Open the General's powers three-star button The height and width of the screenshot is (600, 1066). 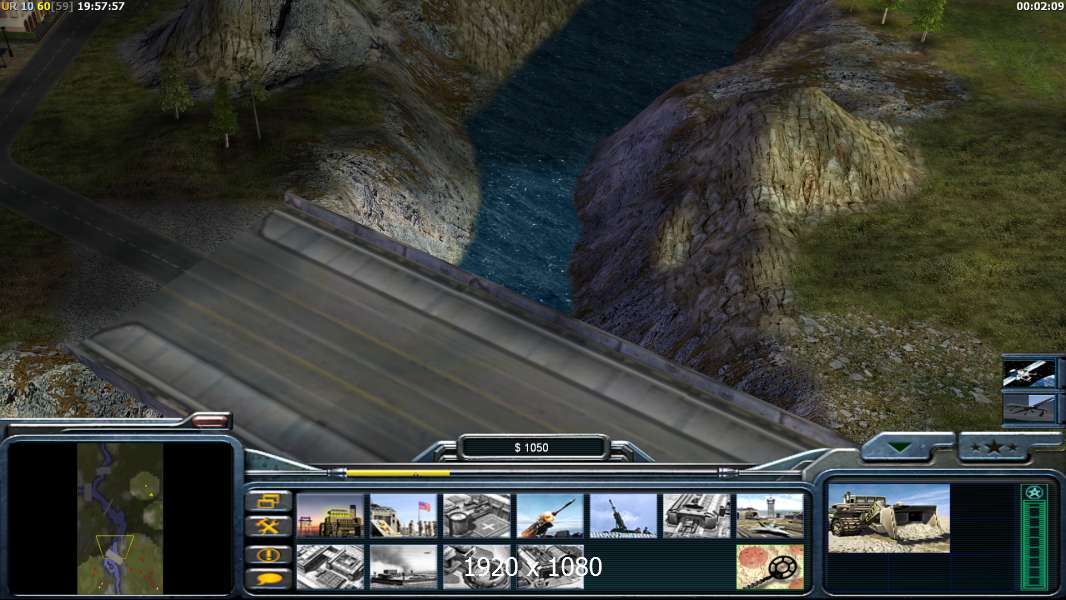(x=993, y=447)
